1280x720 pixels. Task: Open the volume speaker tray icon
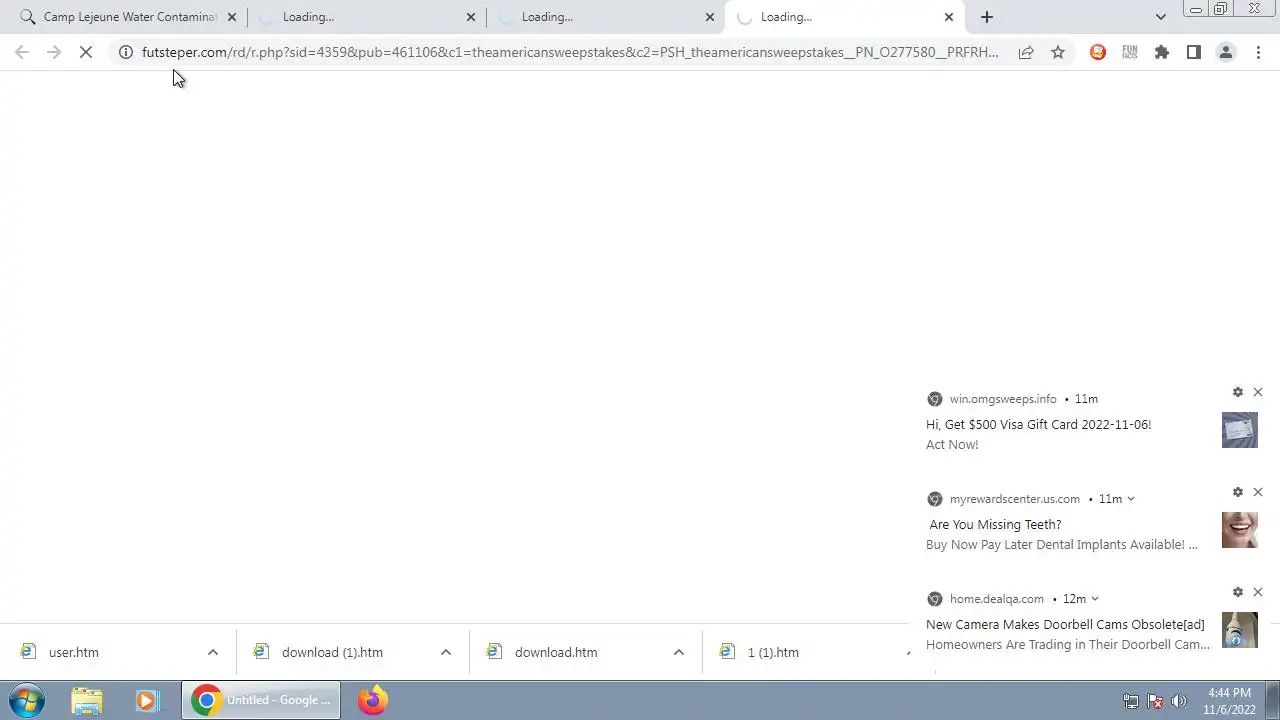point(1178,701)
